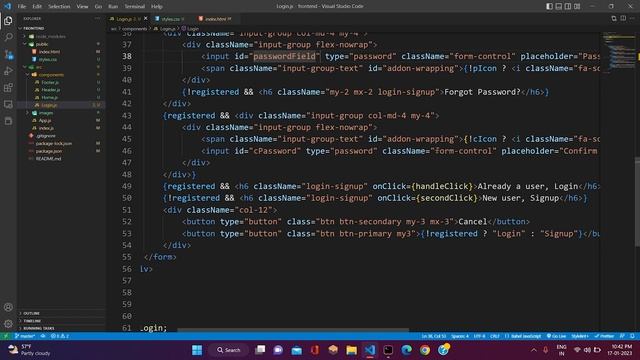Collapse the components folder
This screenshot has width=640, height=360.
click(51, 75)
